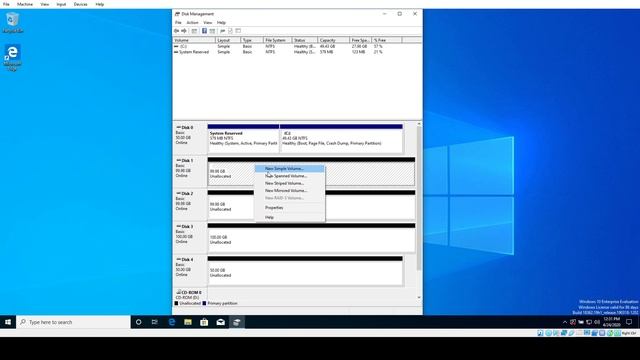Click the Disk 4 label box
The image size is (640, 360).
point(190,271)
